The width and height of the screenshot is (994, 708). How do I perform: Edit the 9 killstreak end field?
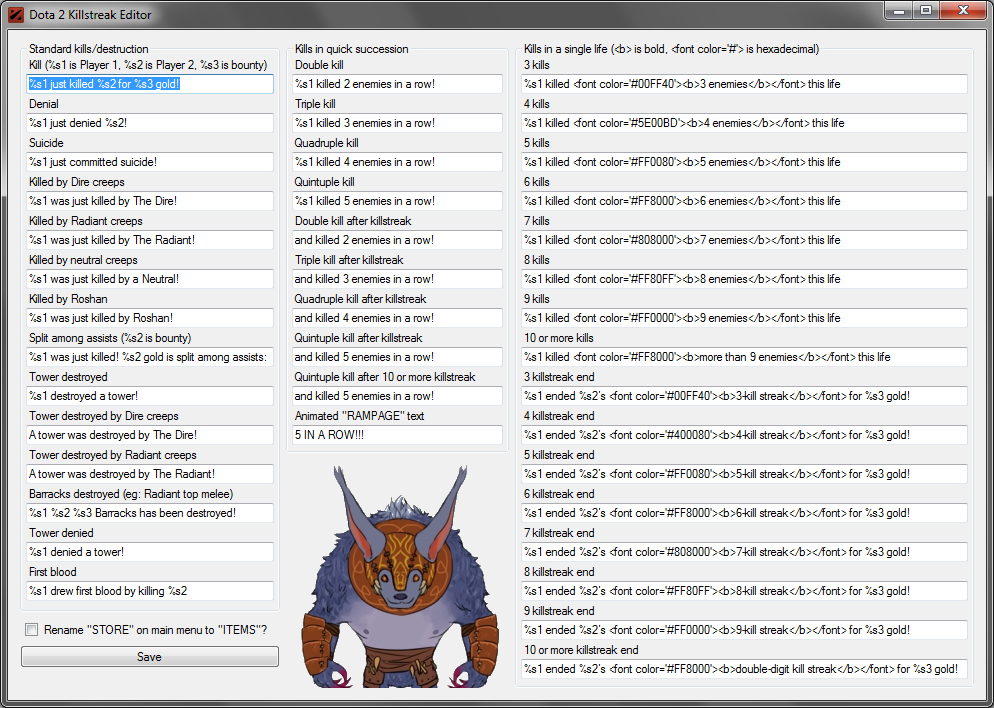pyautogui.click(x=745, y=630)
